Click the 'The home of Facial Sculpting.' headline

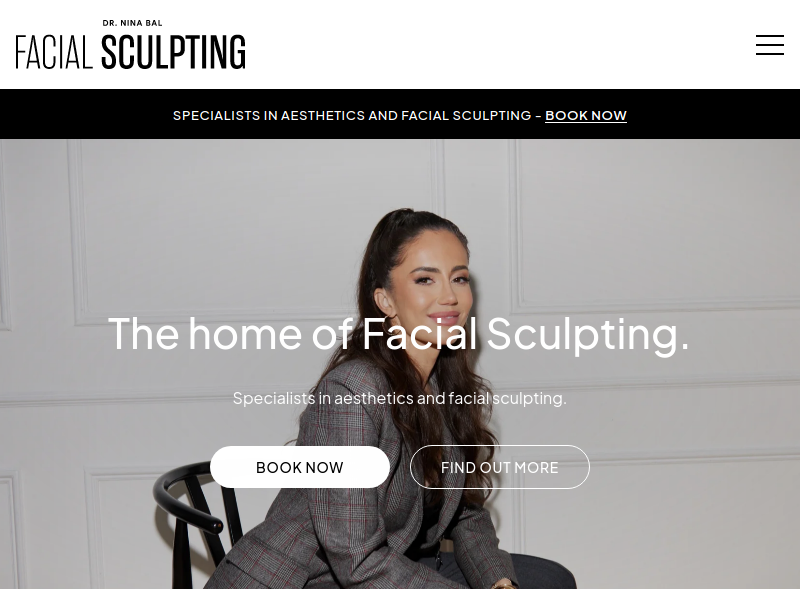pos(398,334)
